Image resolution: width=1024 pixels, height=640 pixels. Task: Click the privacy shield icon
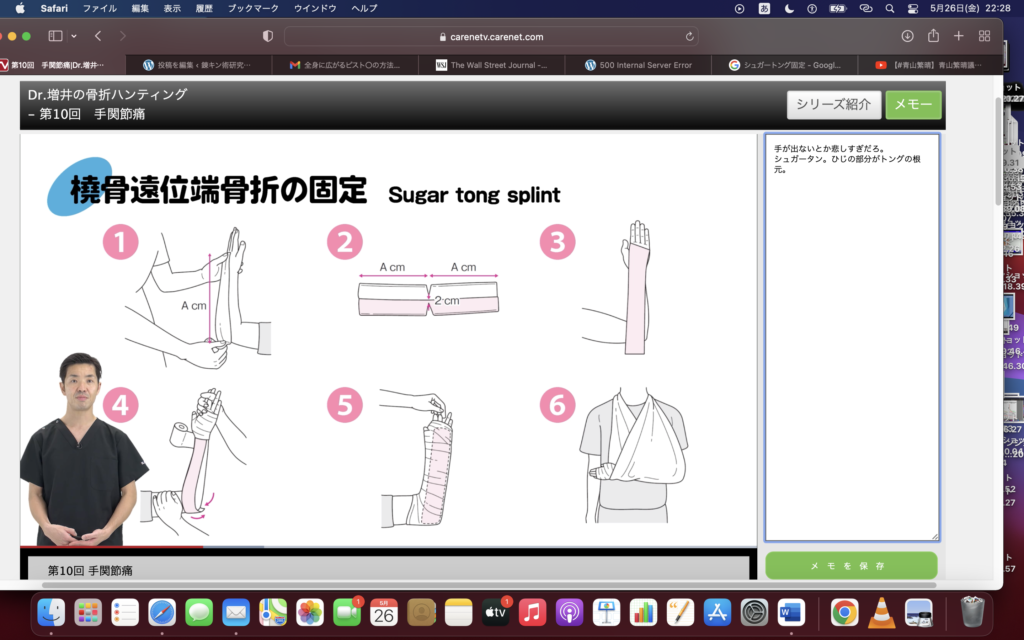tap(267, 36)
